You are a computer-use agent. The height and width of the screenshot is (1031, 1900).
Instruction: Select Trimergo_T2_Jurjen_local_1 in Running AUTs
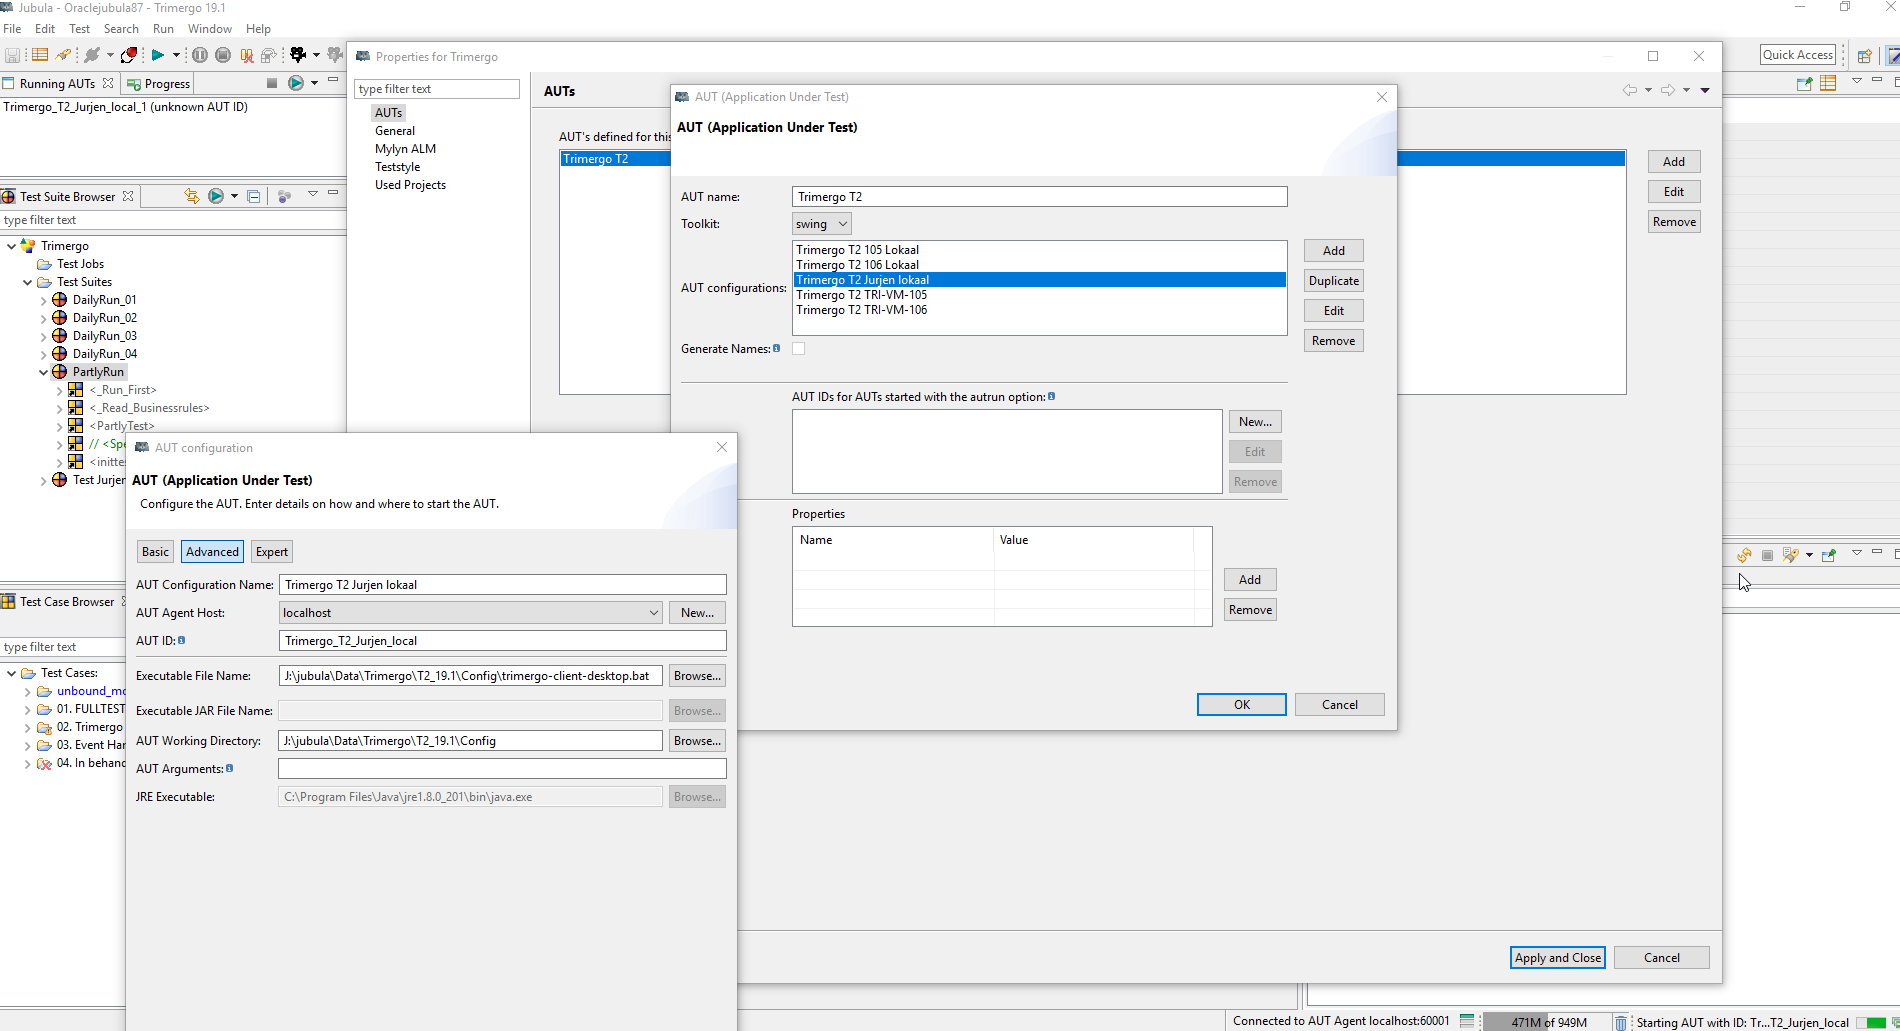(x=125, y=107)
